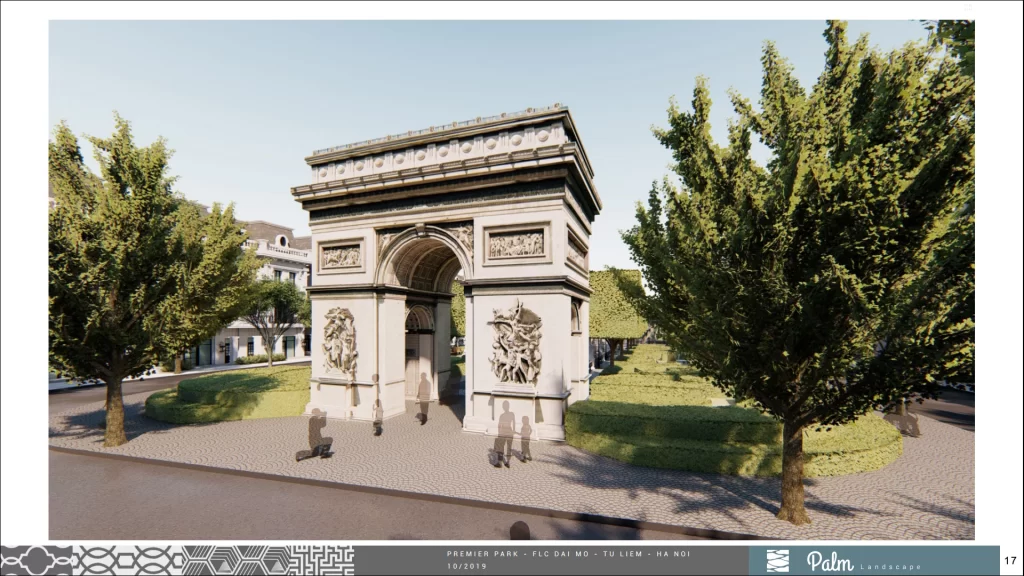Viewport: 1024px width, 576px height.
Task: Click the upper right rectangular relief panel
Action: 516,244
